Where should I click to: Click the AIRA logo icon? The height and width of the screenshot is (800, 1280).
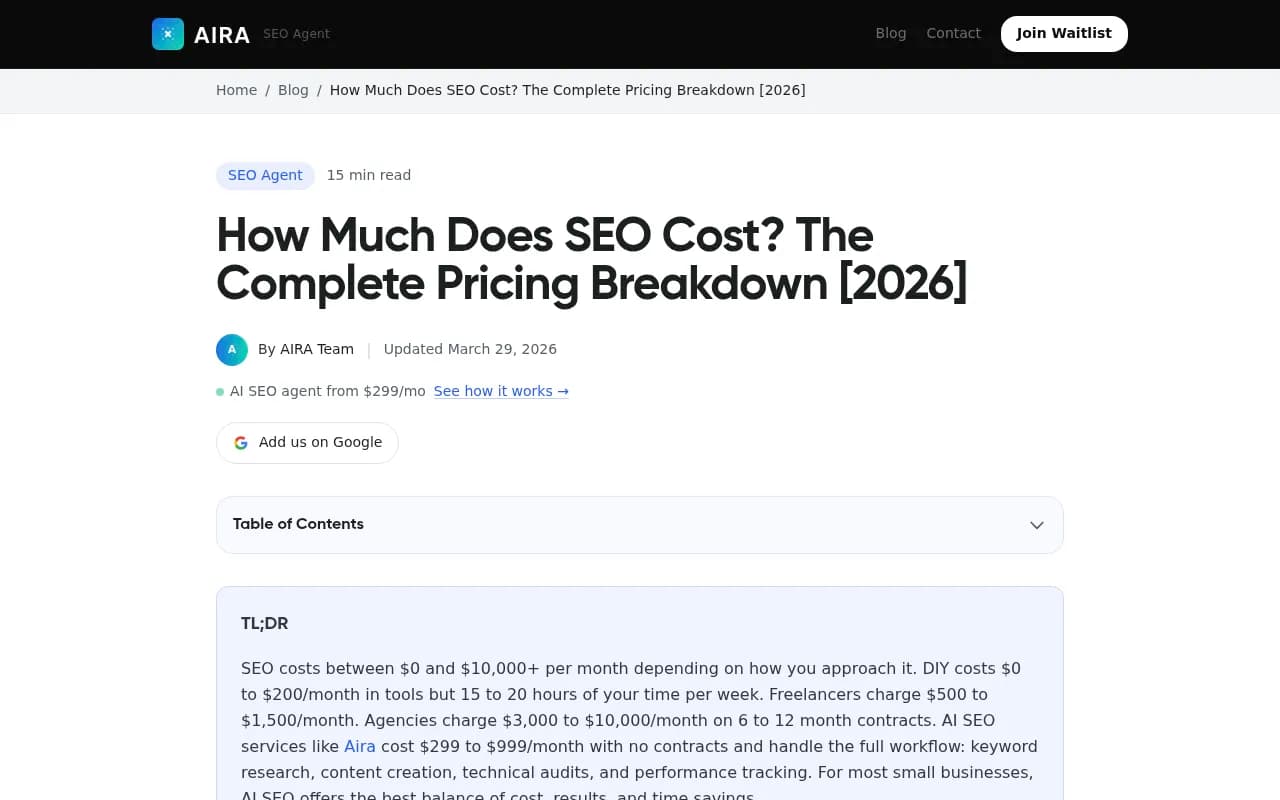click(168, 34)
